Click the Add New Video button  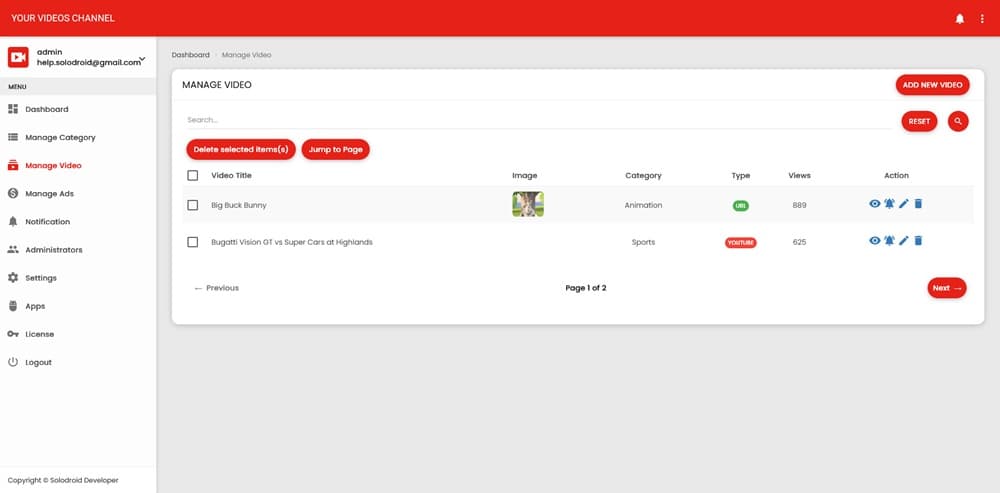[x=932, y=85]
